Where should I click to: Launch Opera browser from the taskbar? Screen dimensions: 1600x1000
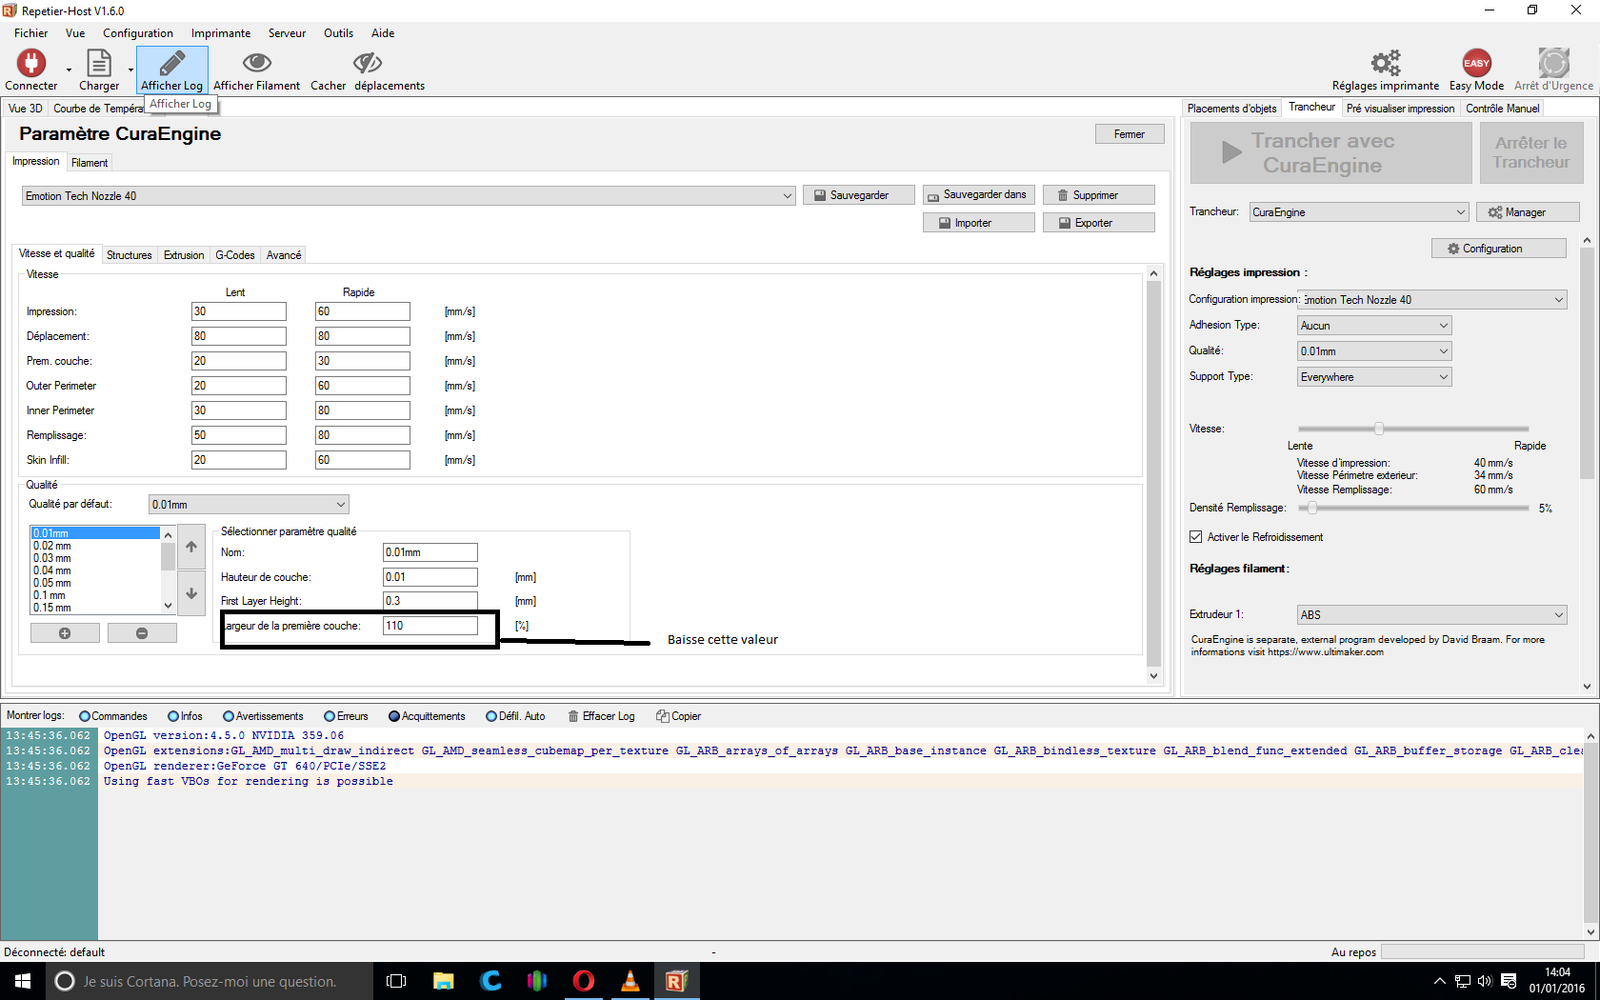583,981
